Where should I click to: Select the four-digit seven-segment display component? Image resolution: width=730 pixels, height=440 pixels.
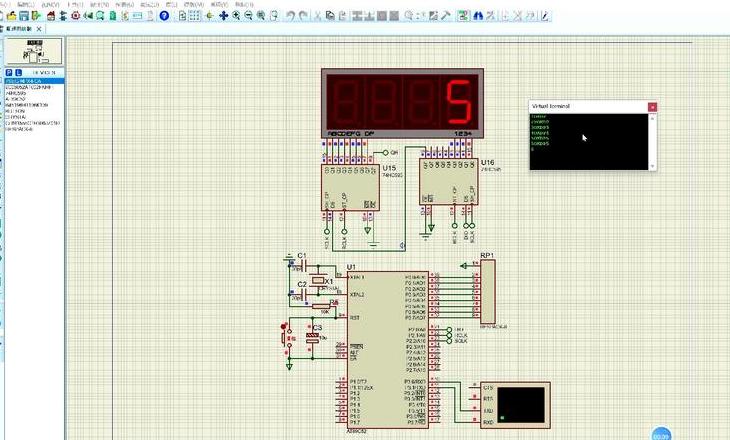pos(402,103)
